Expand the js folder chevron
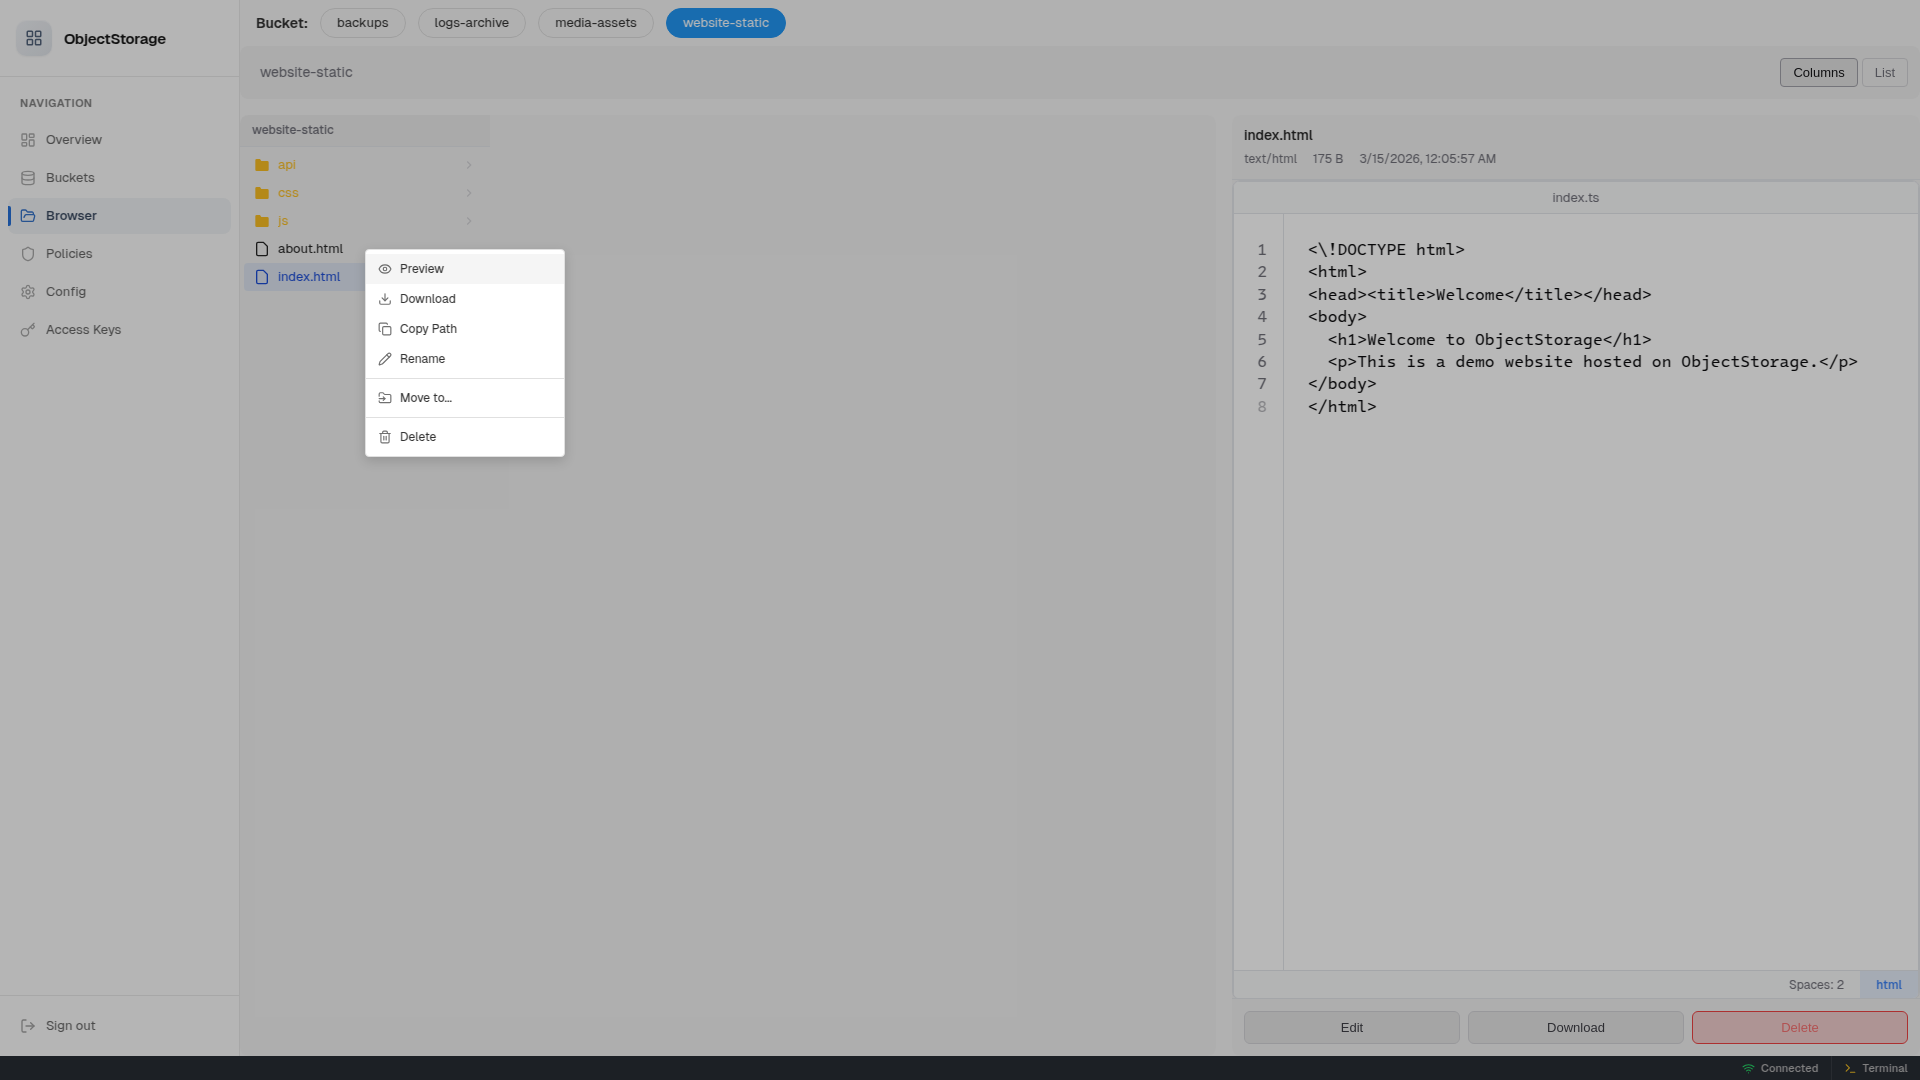This screenshot has height=1080, width=1920. tap(469, 221)
